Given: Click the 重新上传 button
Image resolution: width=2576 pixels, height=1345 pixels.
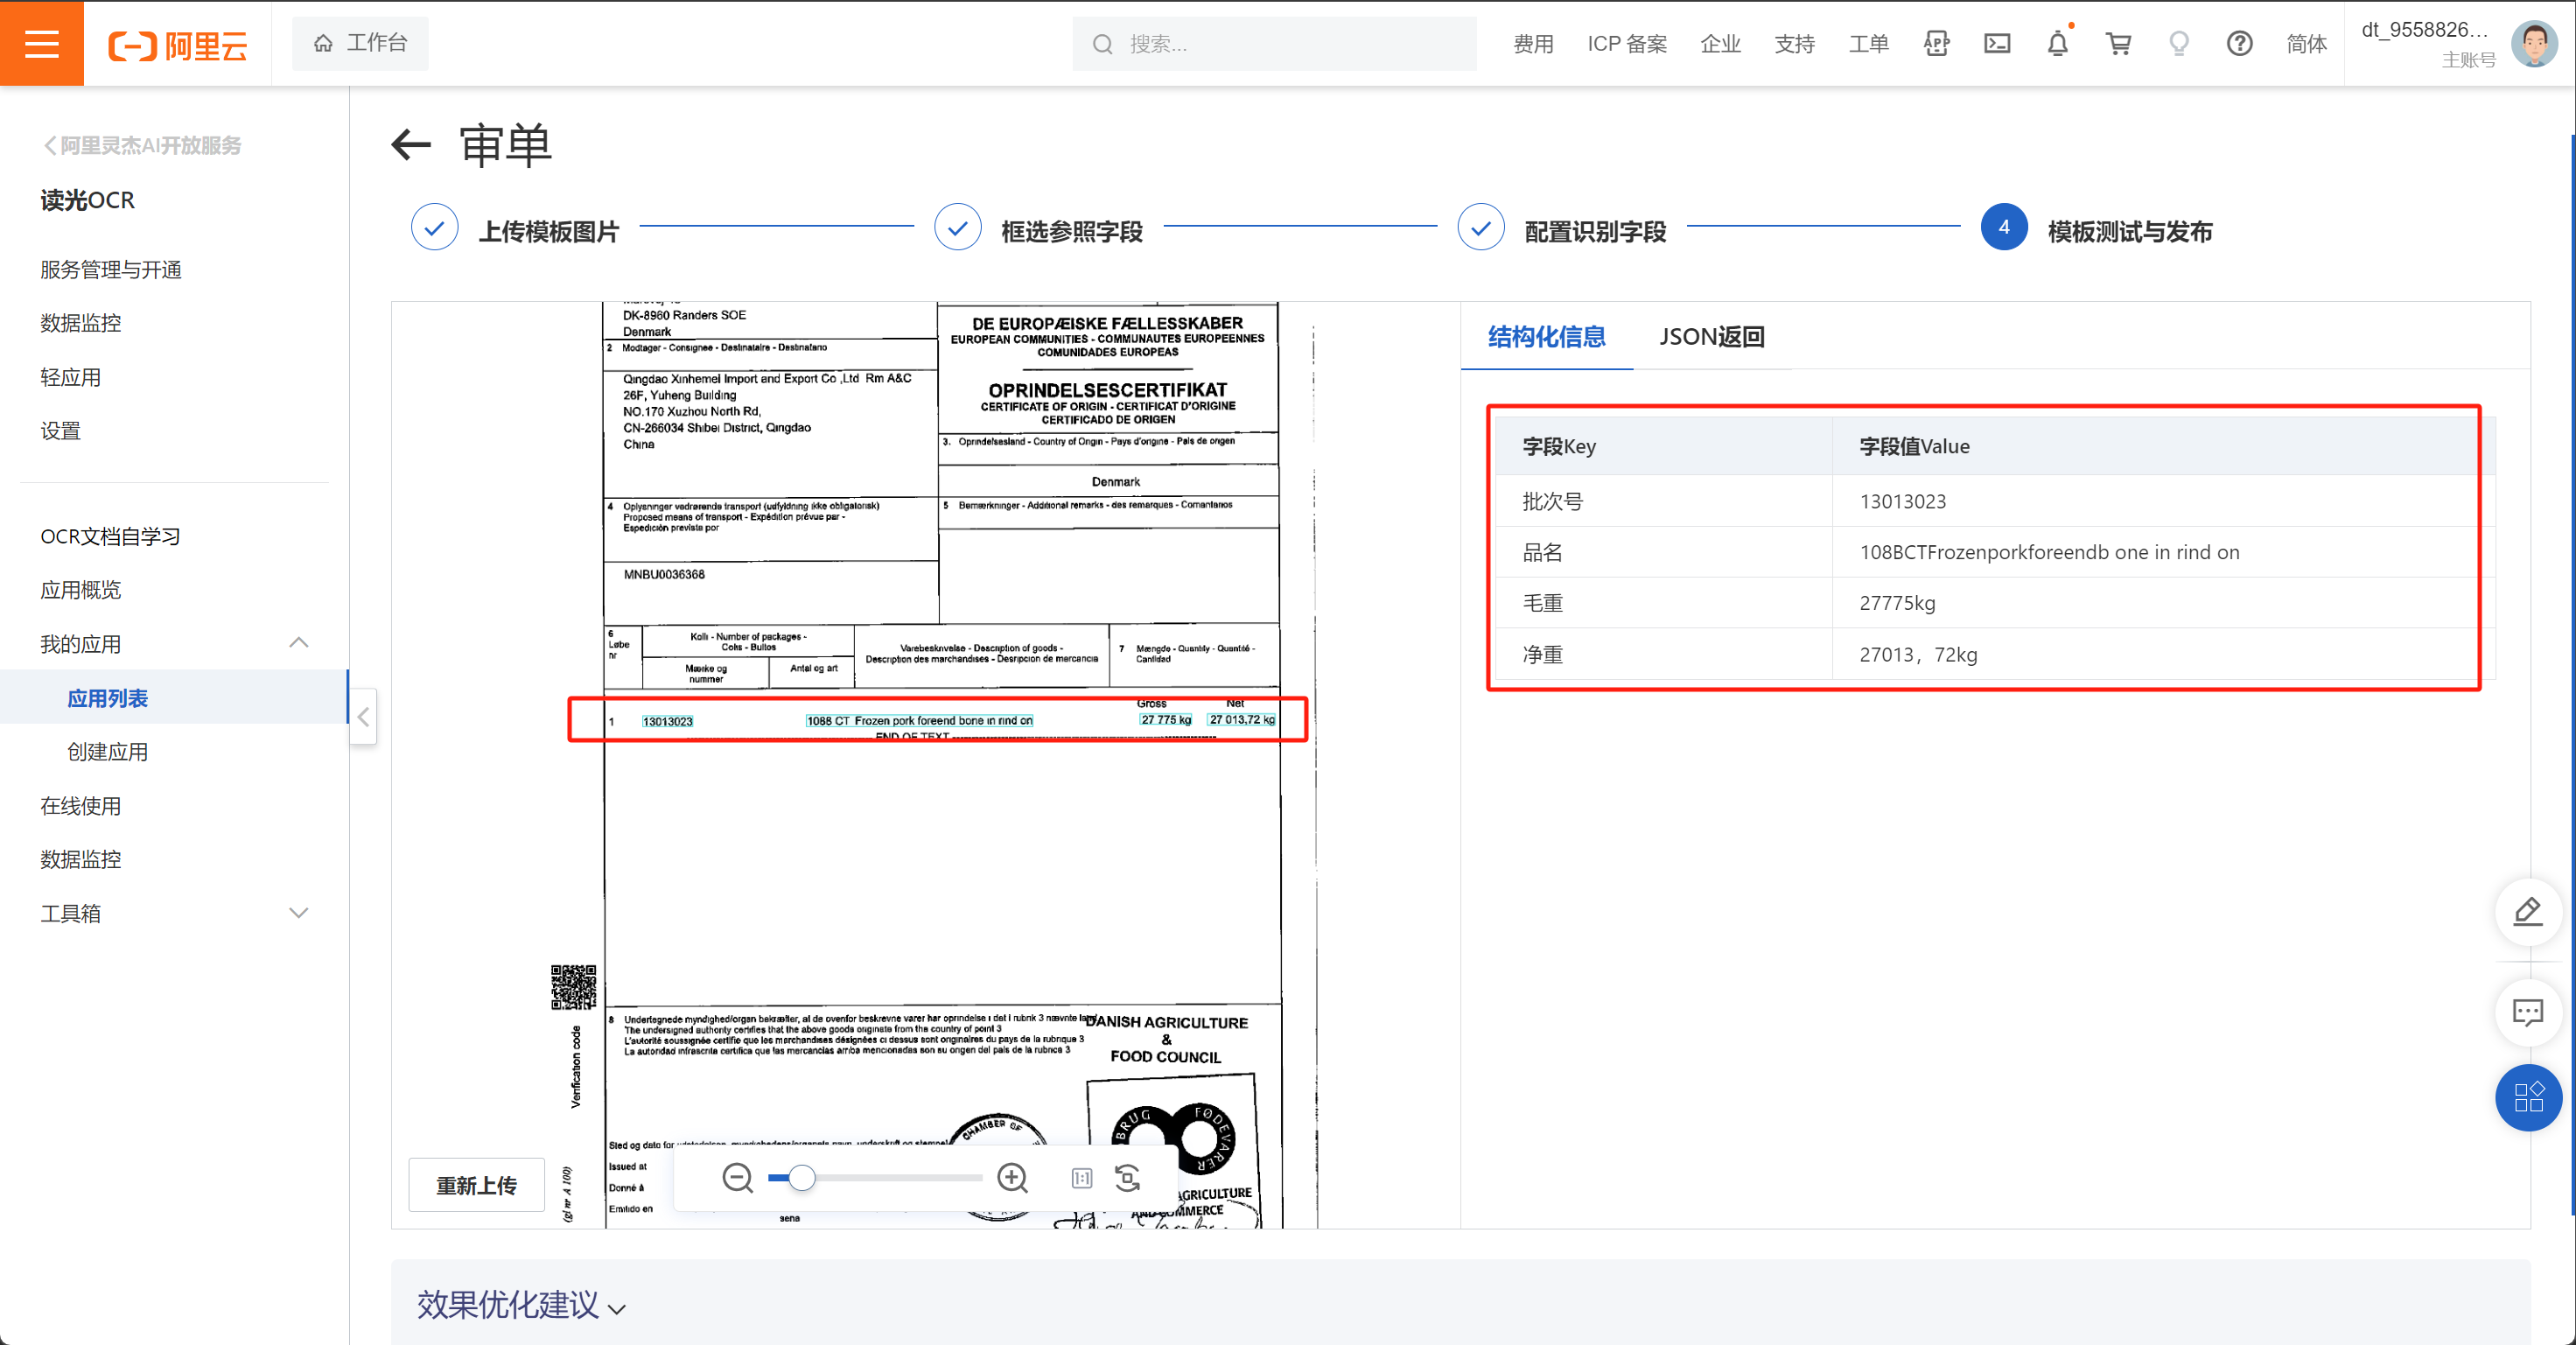Looking at the screenshot, I should click(x=476, y=1185).
